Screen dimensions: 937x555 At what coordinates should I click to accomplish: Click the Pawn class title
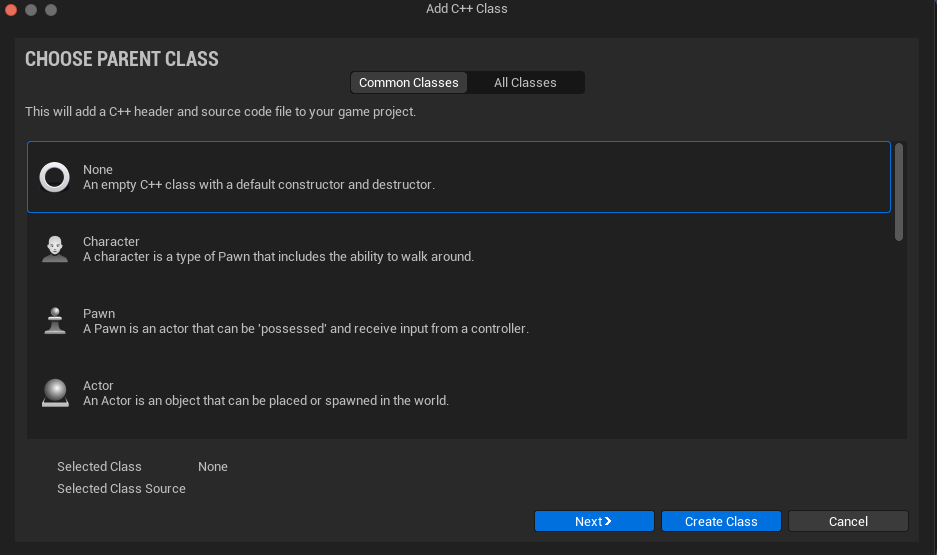coord(99,314)
